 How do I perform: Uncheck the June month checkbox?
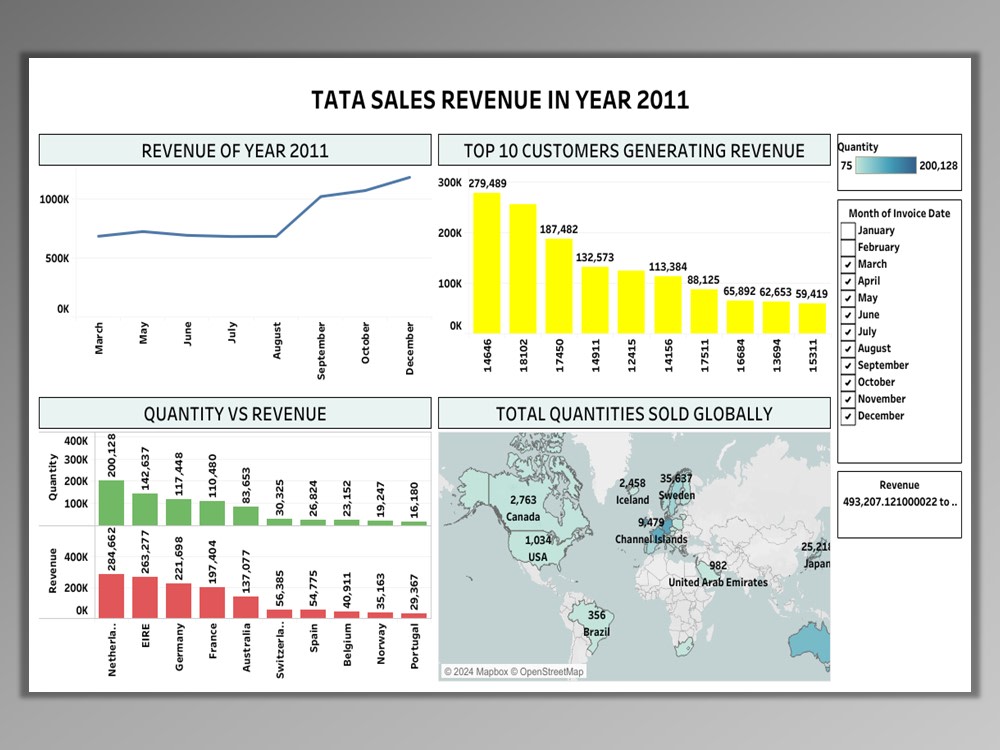pyautogui.click(x=848, y=315)
